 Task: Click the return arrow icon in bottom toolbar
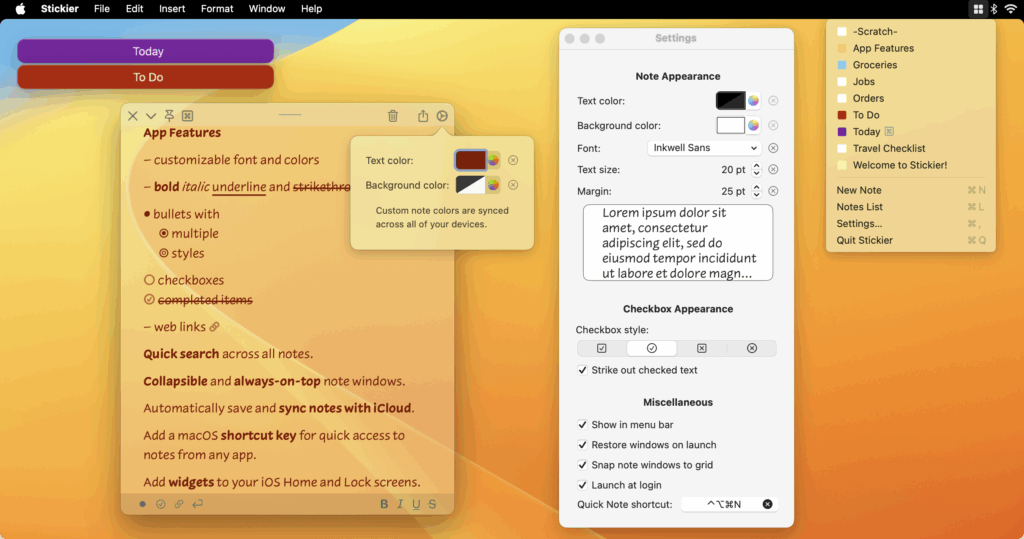[197, 504]
